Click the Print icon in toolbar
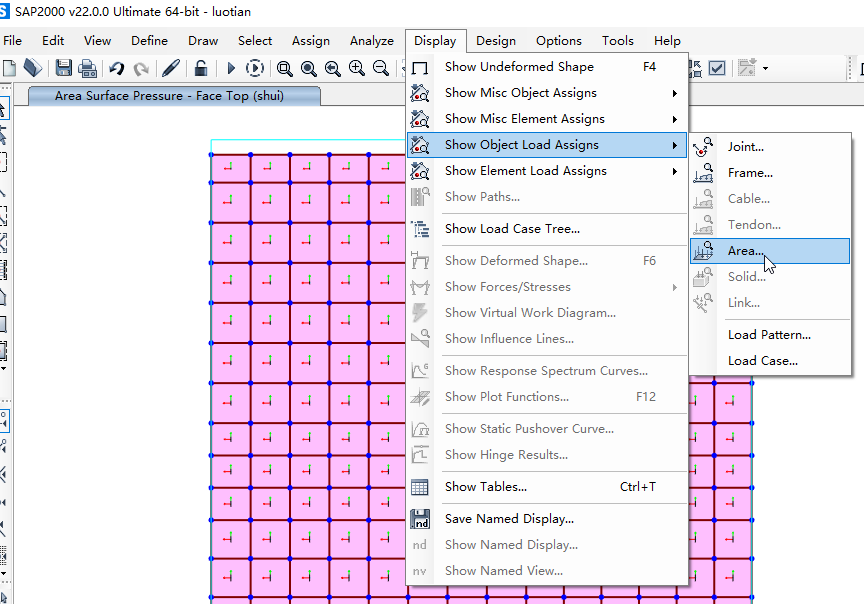864x604 pixels. (x=87, y=68)
